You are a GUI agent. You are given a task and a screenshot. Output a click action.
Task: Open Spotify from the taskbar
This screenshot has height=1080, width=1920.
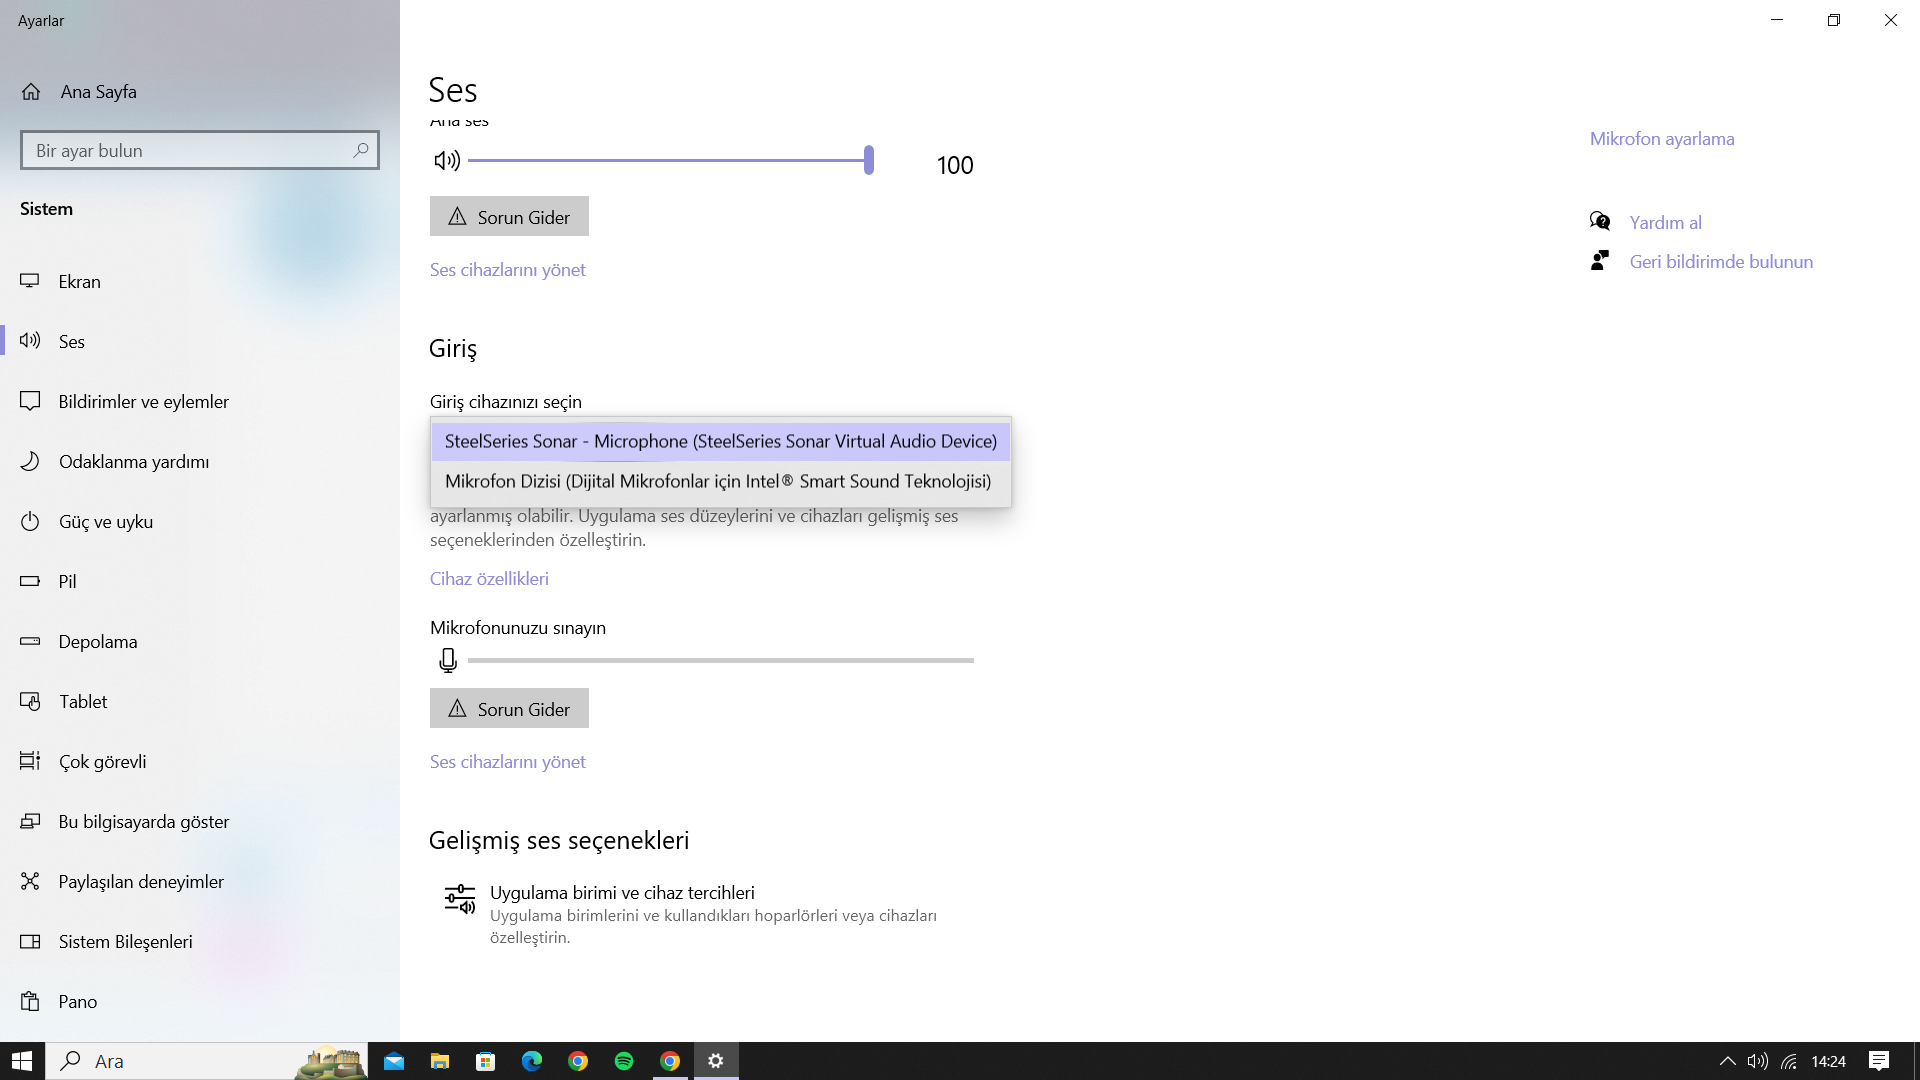click(624, 1061)
